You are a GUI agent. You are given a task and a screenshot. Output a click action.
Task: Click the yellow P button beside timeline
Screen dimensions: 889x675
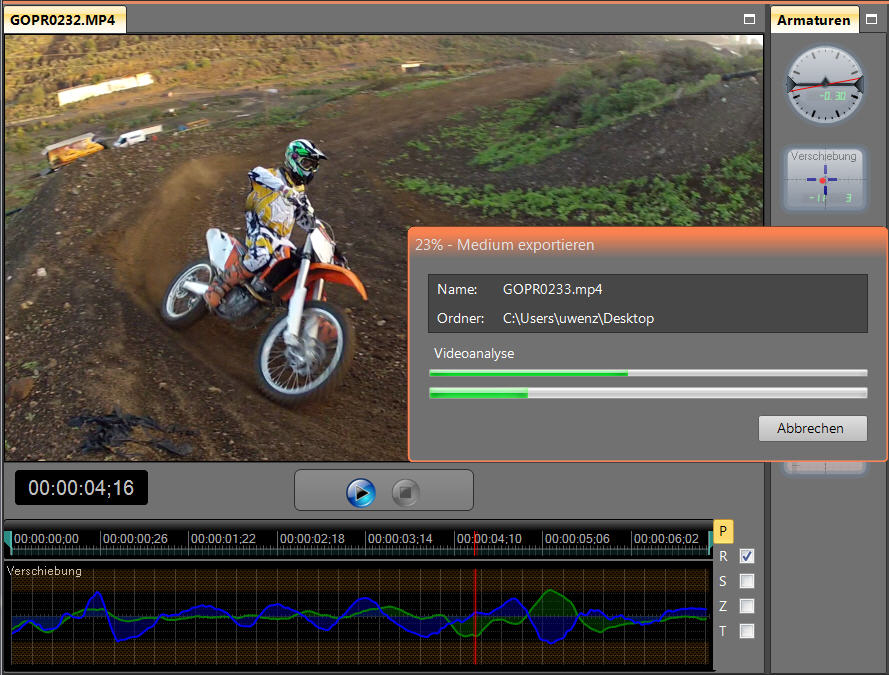pyautogui.click(x=724, y=531)
